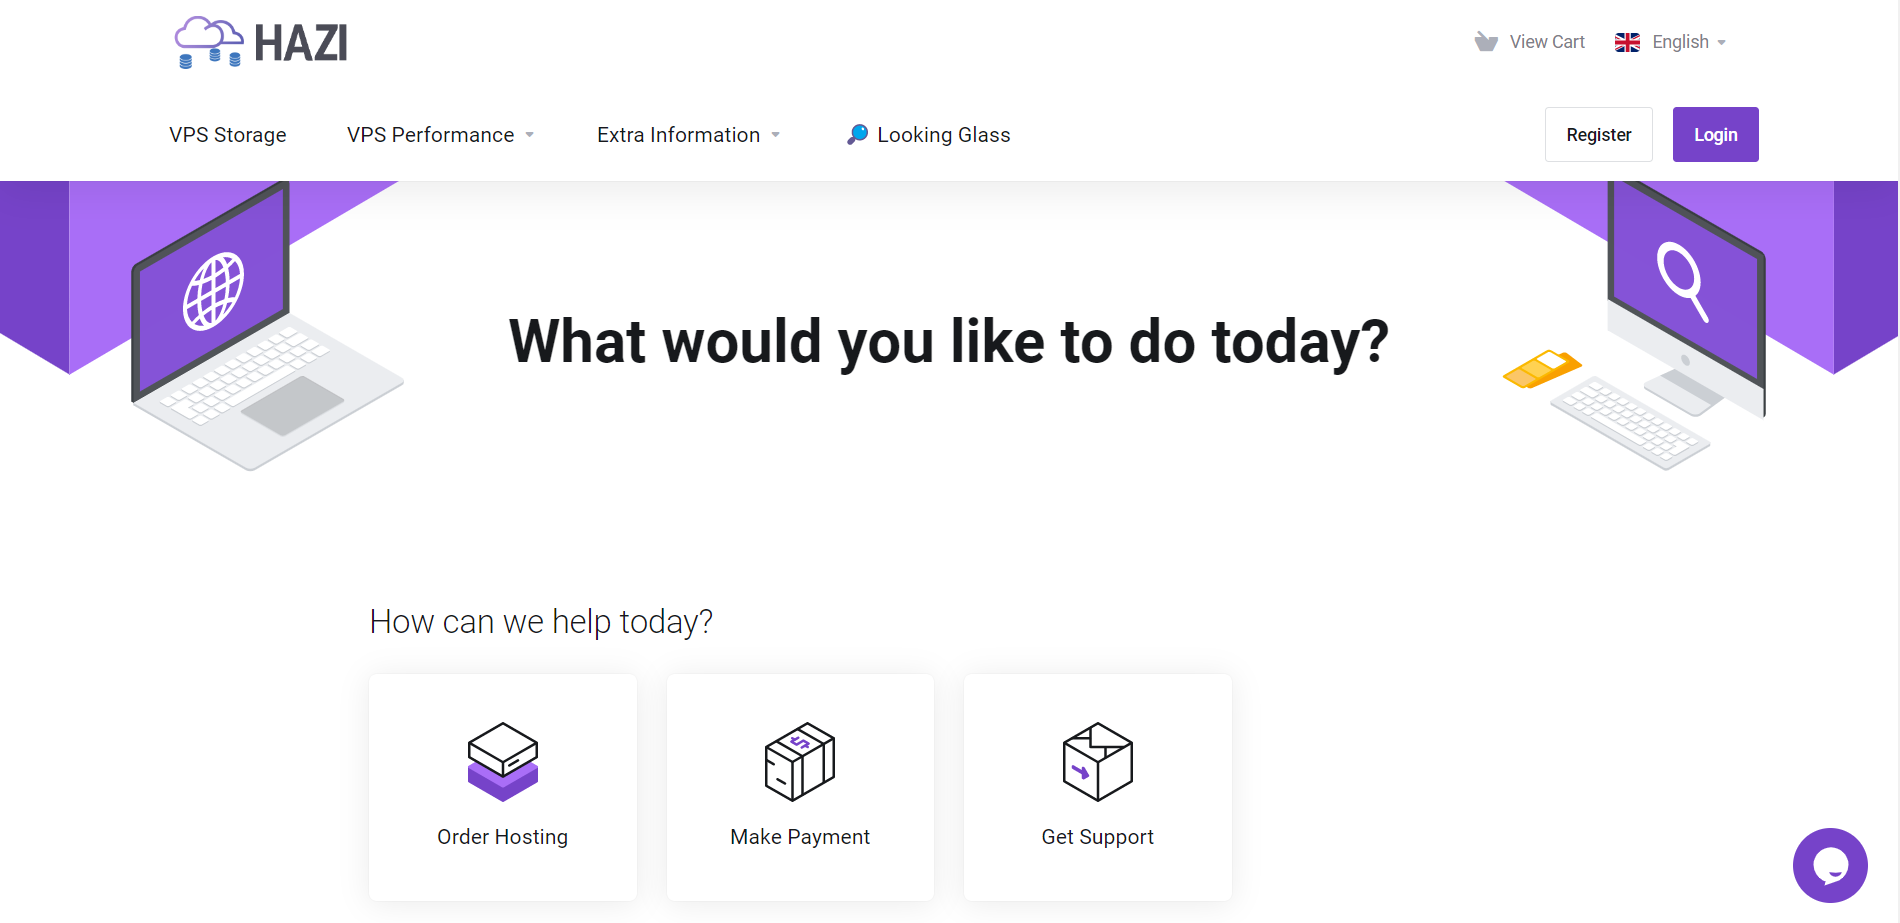Click the HAZI cloud logo
The image size is (1900, 923).
point(261,42)
